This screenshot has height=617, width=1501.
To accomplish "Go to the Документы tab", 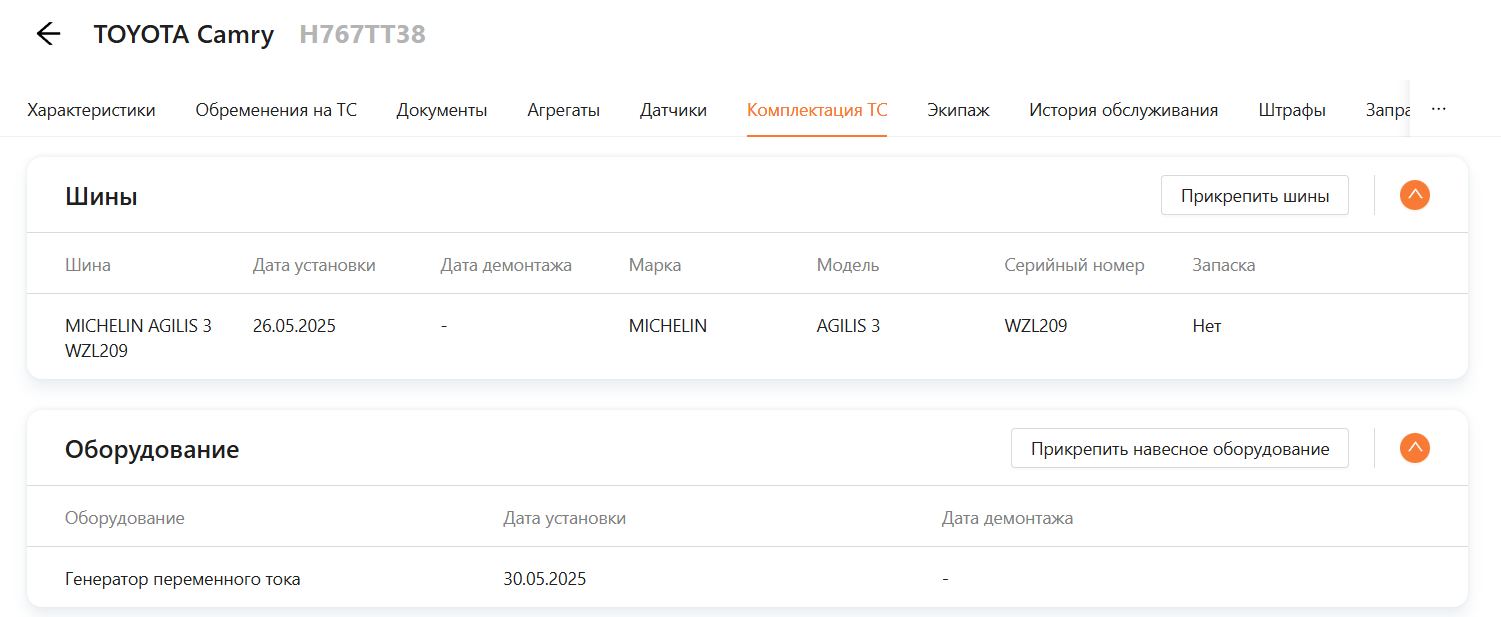I will (441, 110).
